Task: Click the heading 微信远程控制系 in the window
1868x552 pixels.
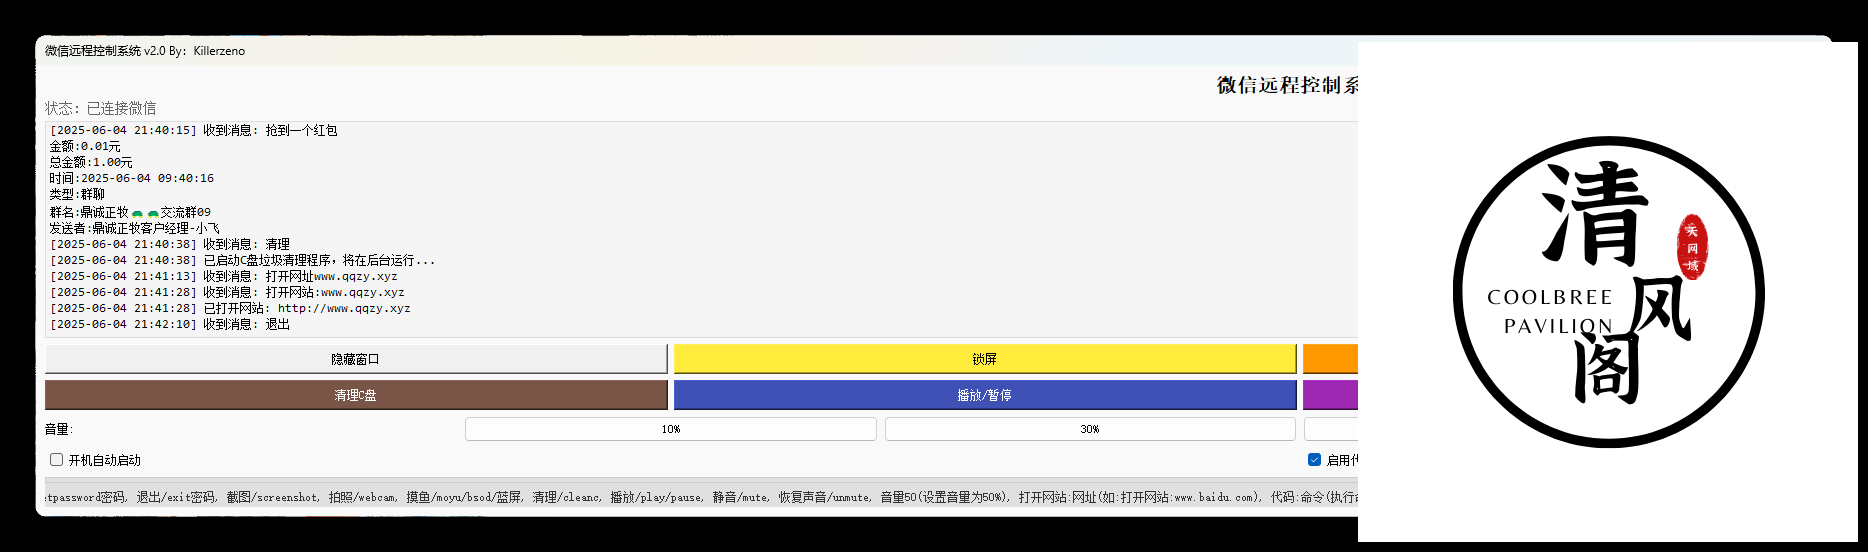Action: tap(1287, 85)
